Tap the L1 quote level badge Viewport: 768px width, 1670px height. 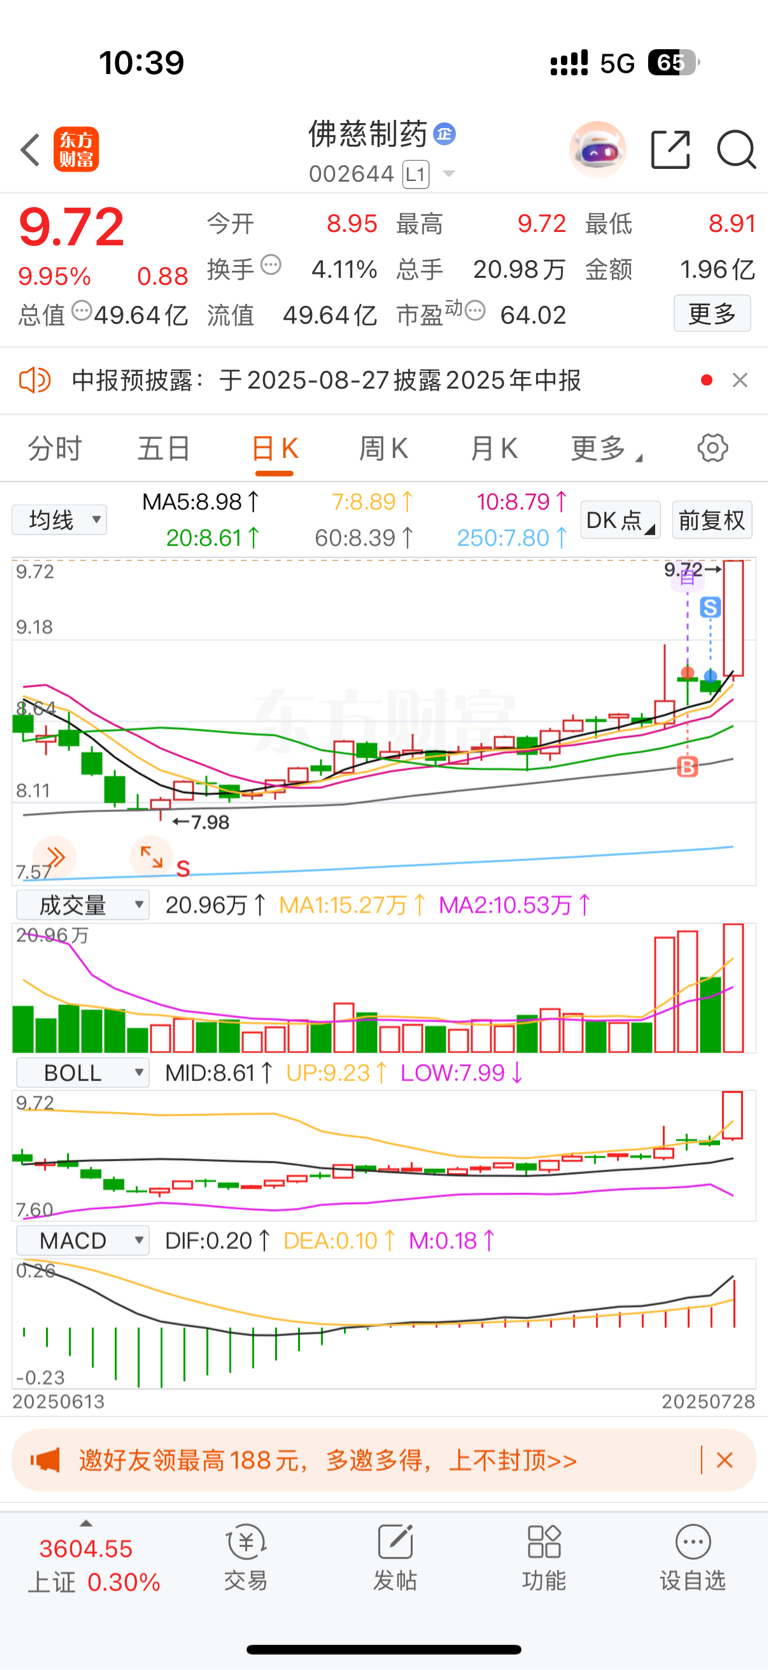(x=416, y=175)
